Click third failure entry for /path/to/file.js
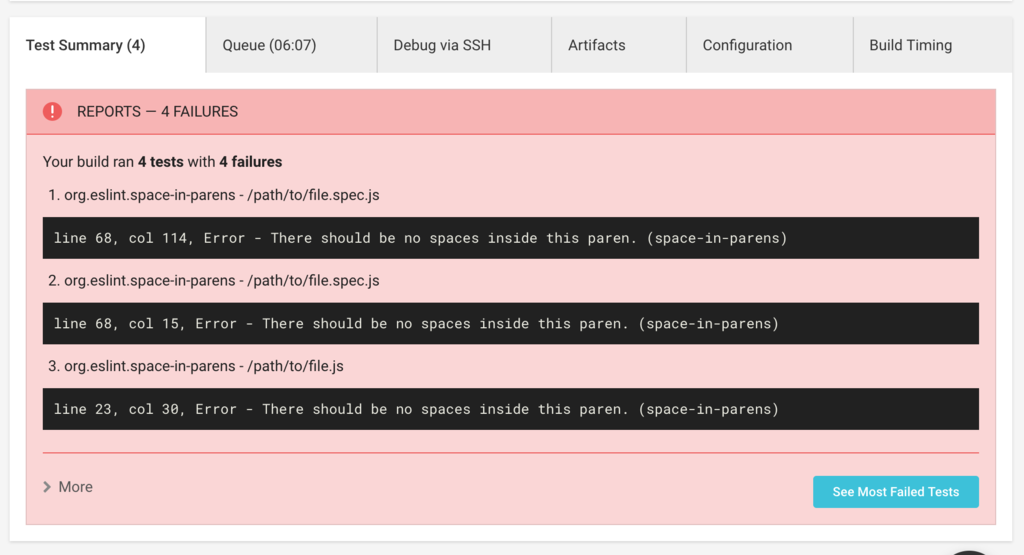Screen dimensions: 1024x555 tap(196, 366)
